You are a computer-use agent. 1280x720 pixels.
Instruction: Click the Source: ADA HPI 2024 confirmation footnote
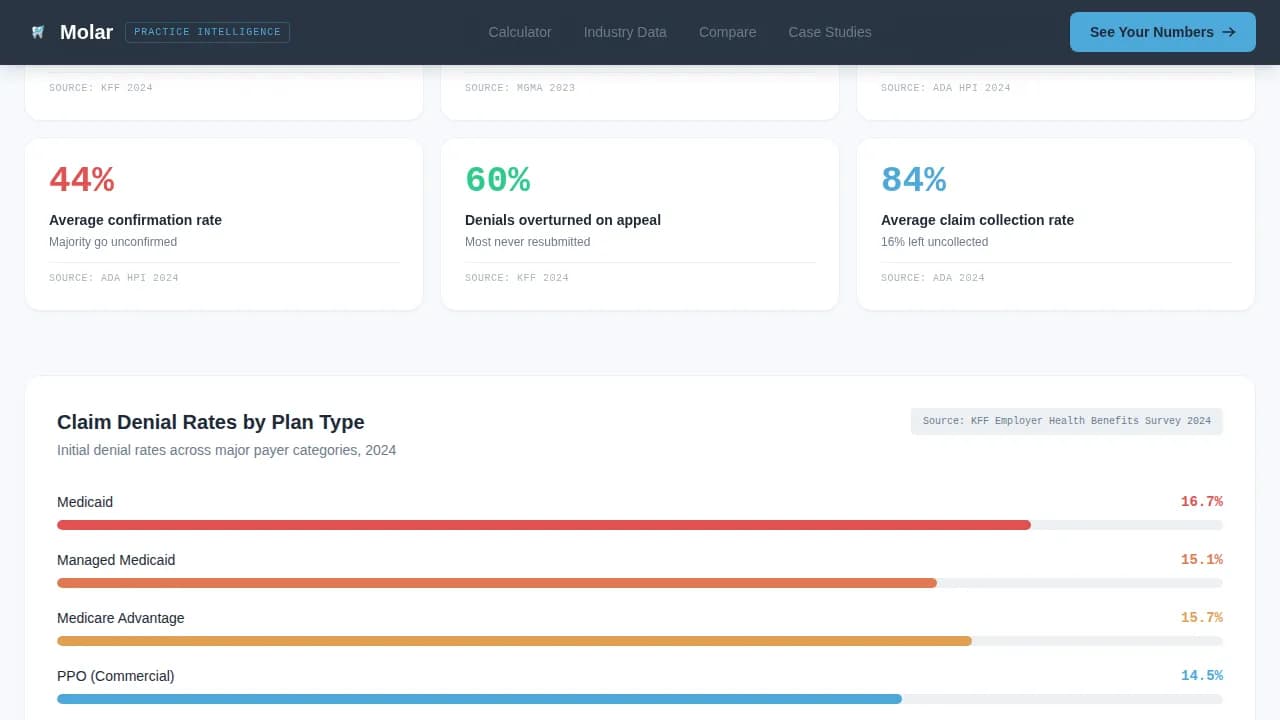point(114,278)
